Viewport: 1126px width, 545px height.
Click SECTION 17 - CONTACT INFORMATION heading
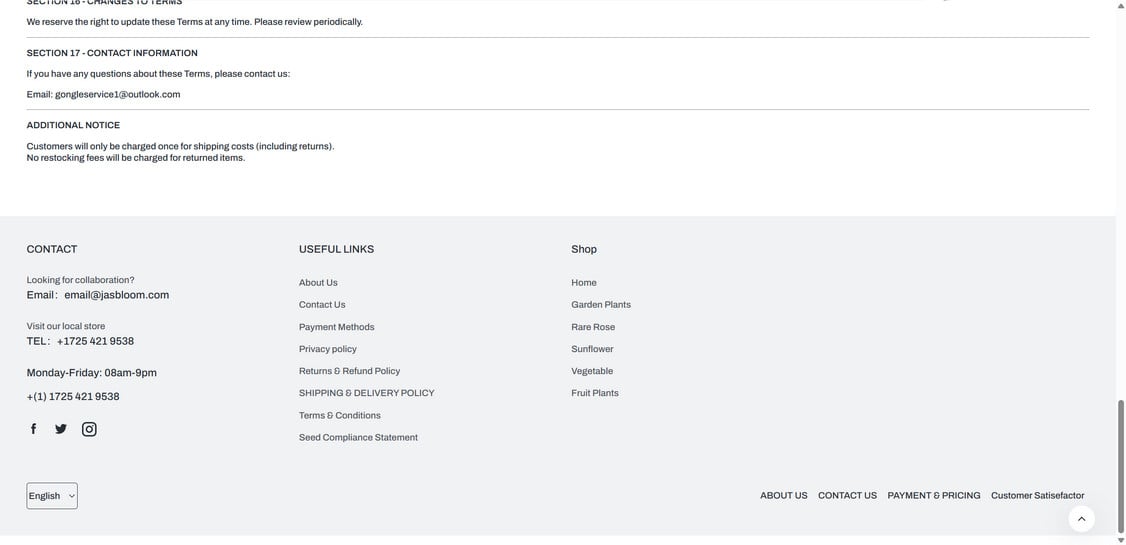coord(112,53)
